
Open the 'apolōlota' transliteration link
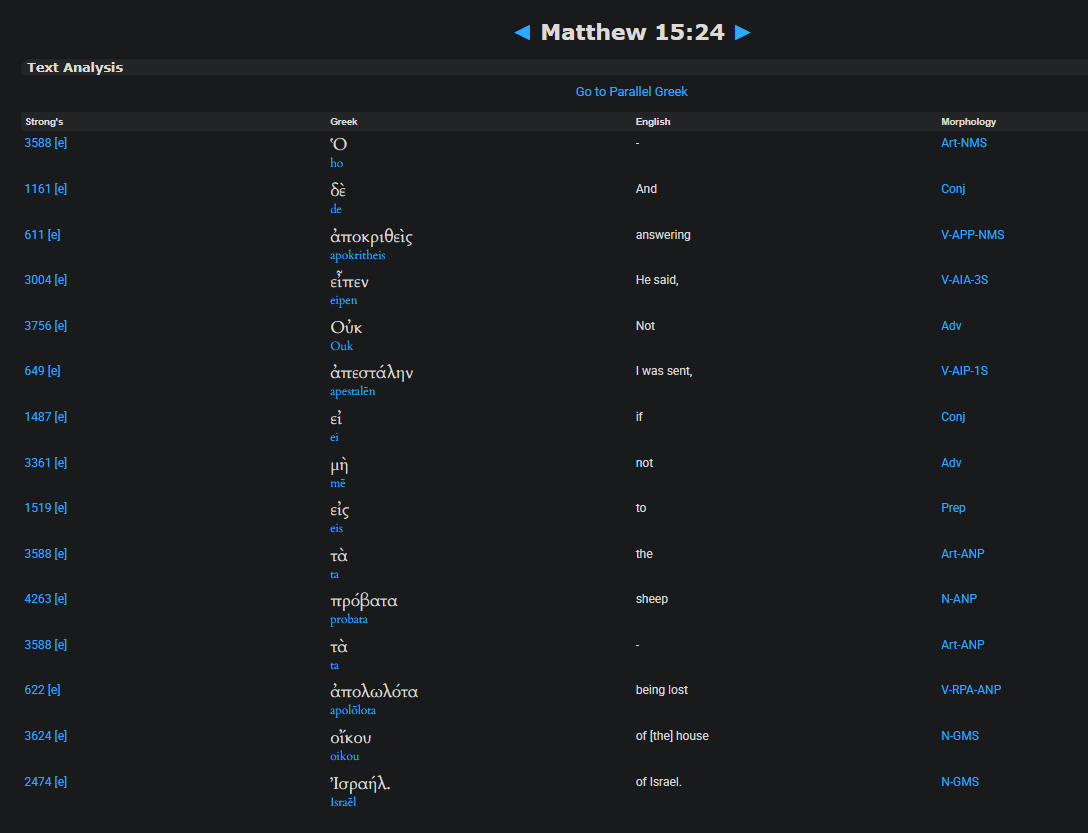pyautogui.click(x=352, y=710)
